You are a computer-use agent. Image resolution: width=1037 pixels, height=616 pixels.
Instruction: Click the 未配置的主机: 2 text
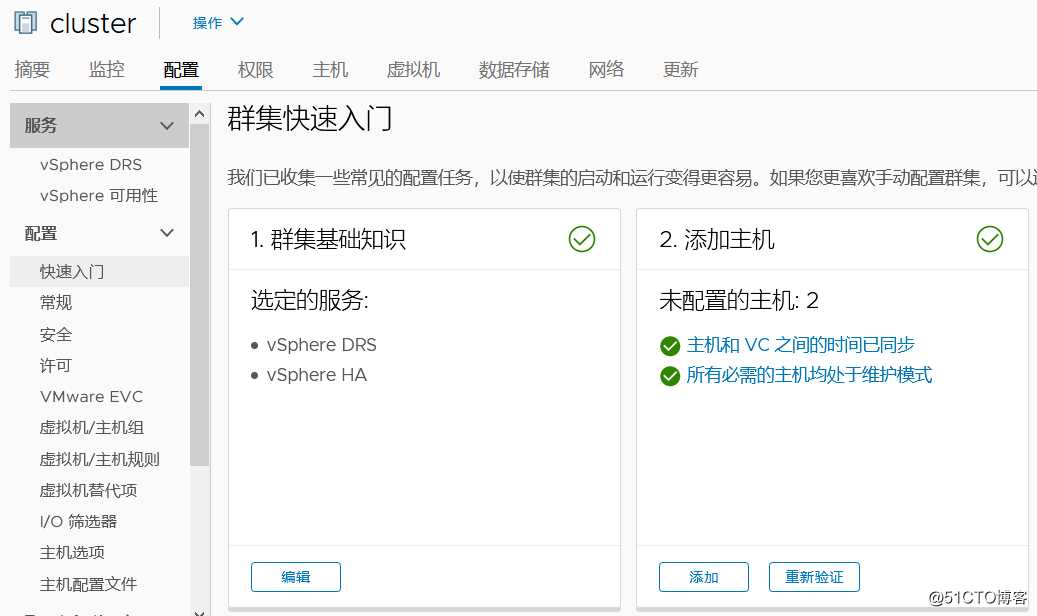739,300
